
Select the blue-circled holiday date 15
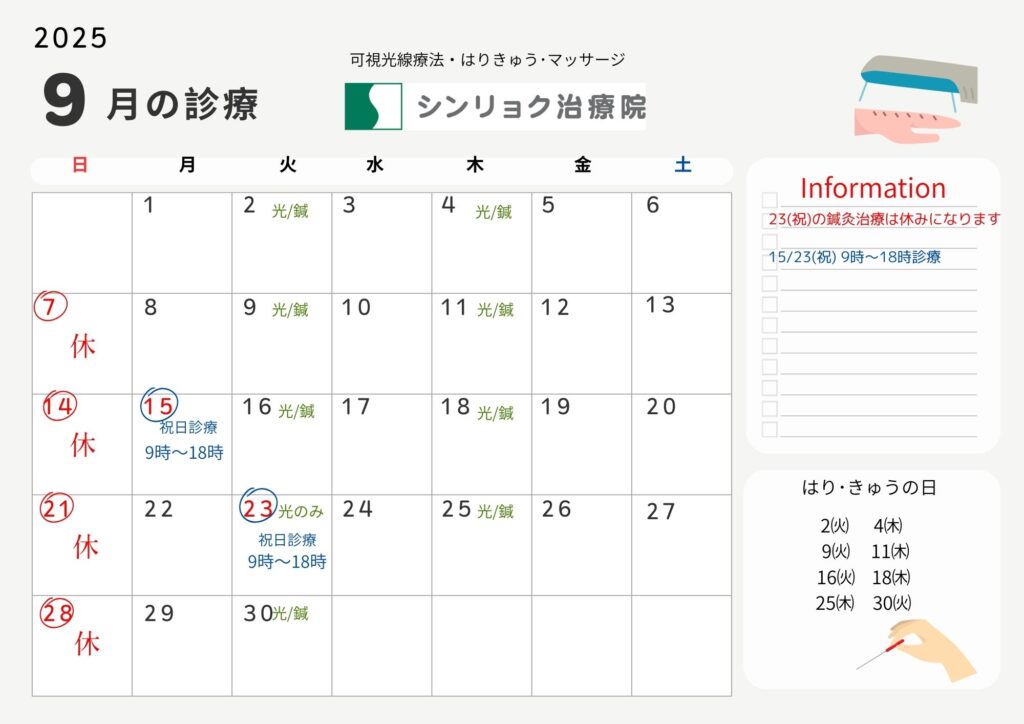pos(159,405)
